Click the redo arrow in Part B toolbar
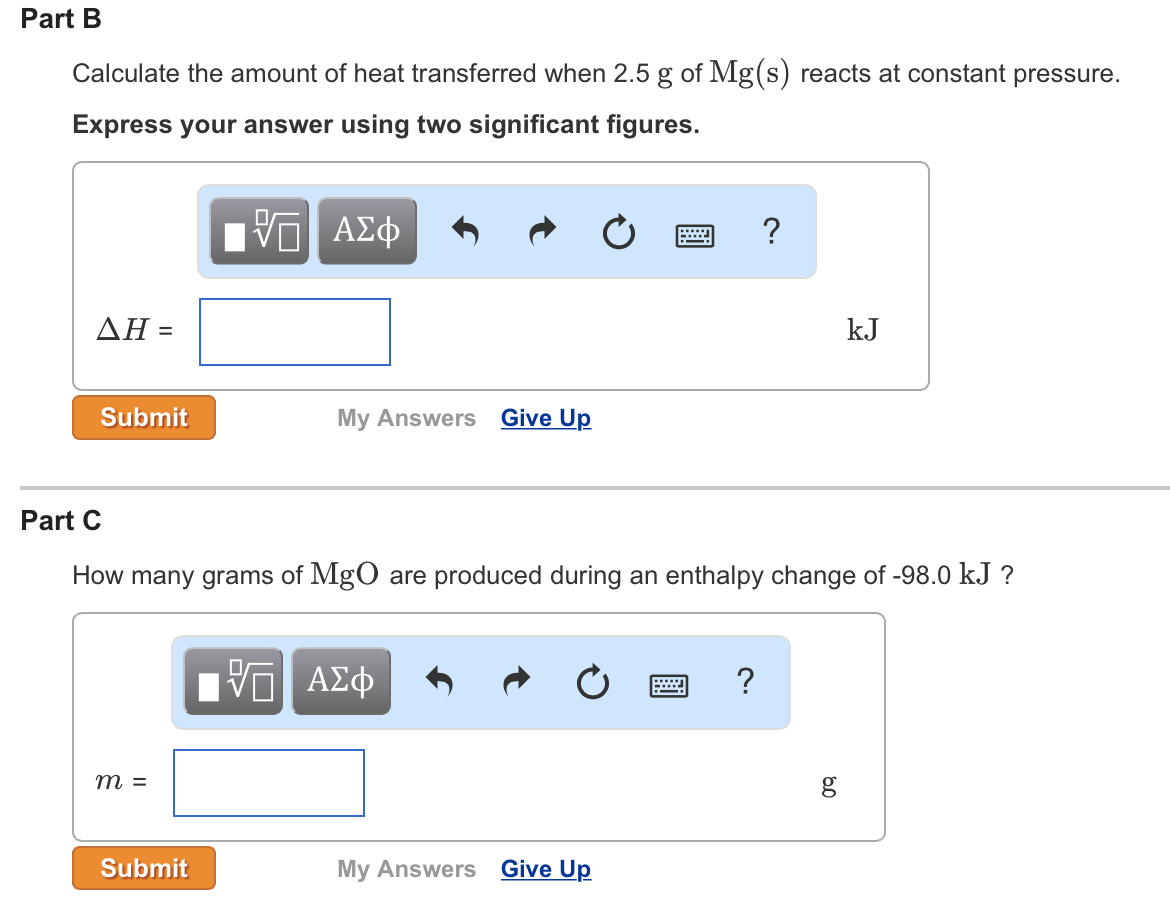The image size is (1170, 922). pyautogui.click(x=541, y=231)
